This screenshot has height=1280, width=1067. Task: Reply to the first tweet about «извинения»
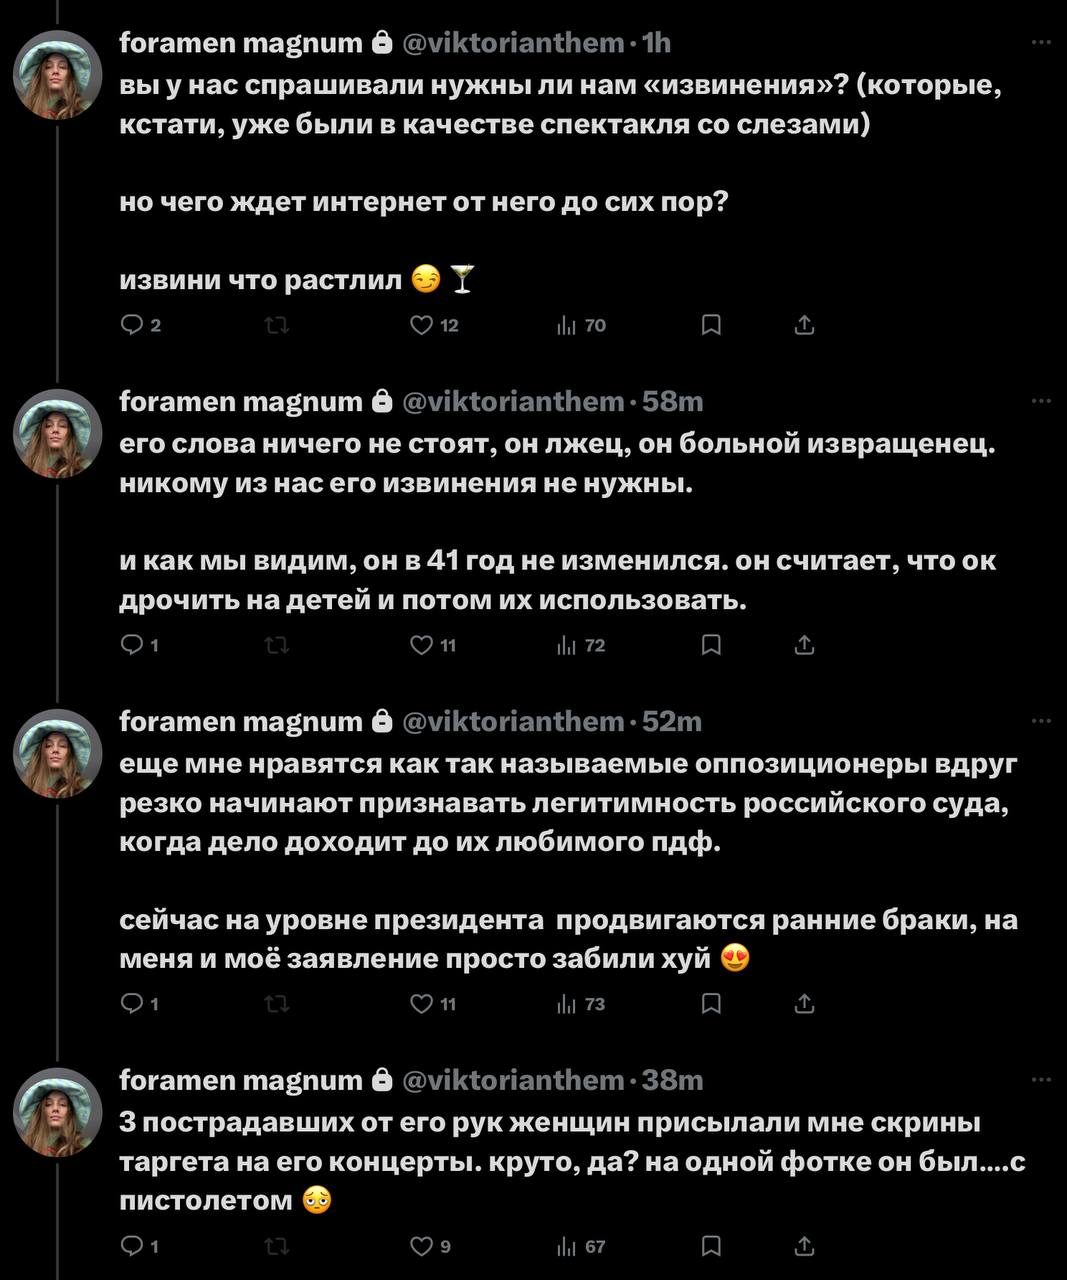[133, 325]
